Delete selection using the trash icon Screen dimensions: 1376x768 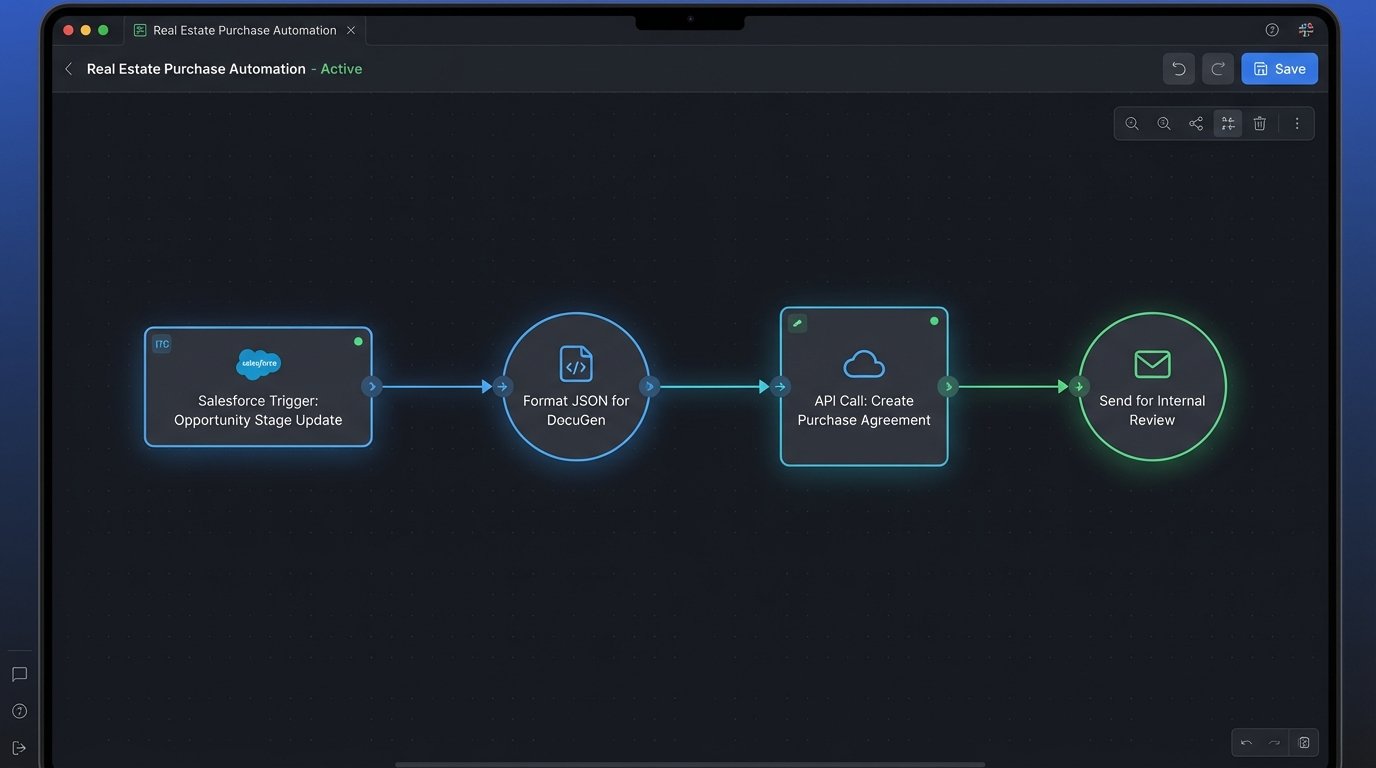pos(1259,123)
